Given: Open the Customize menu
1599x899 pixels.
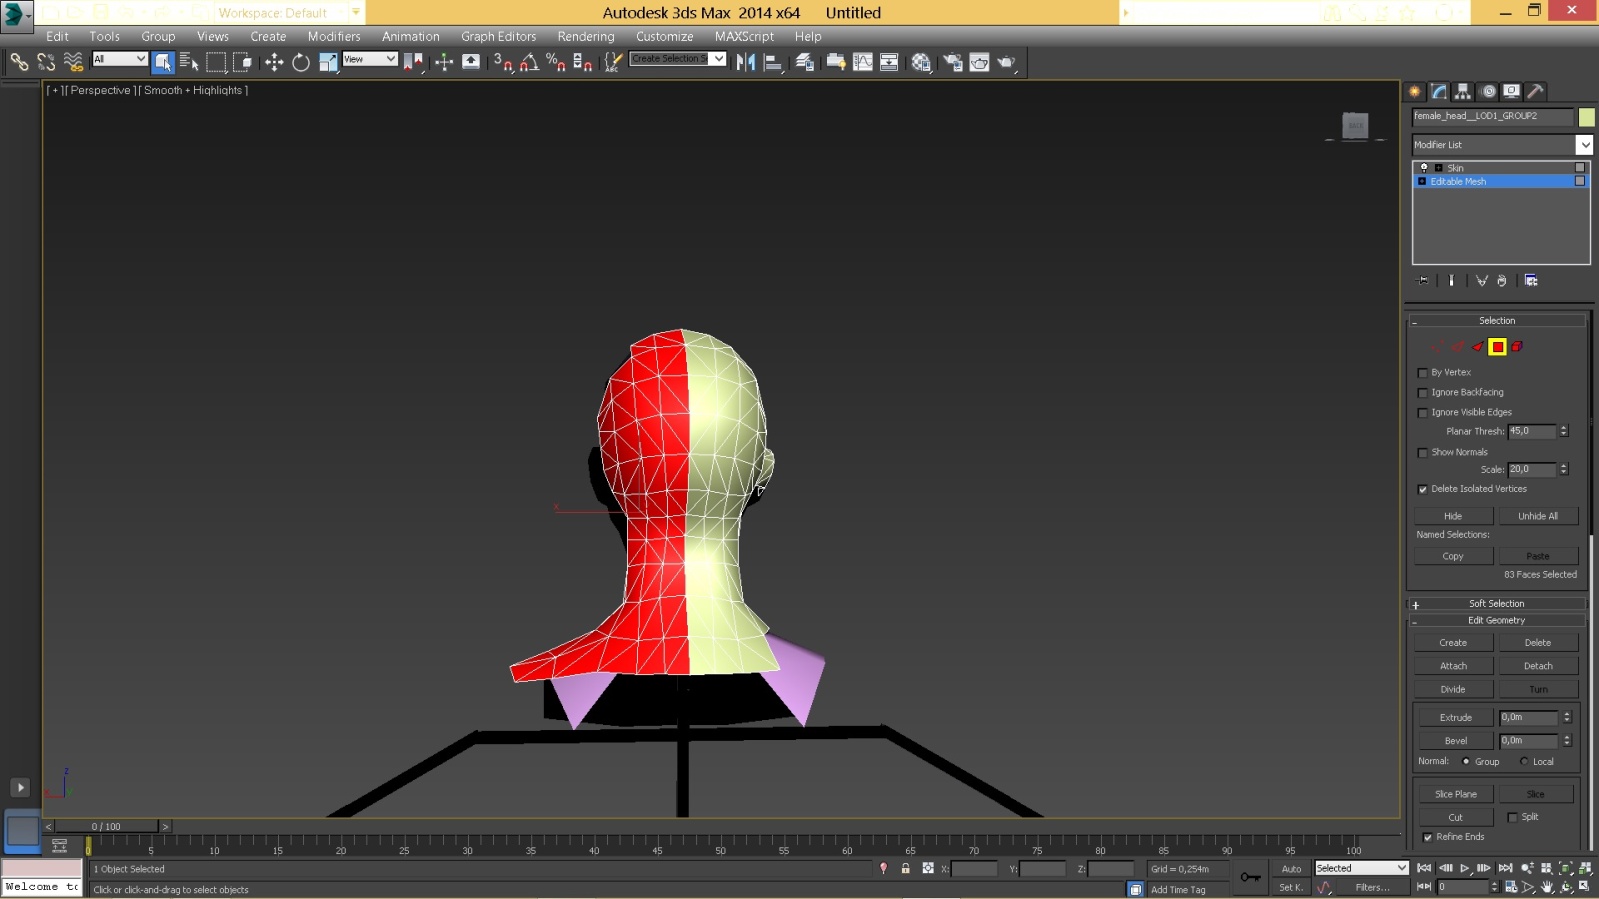Looking at the screenshot, I should coord(664,36).
